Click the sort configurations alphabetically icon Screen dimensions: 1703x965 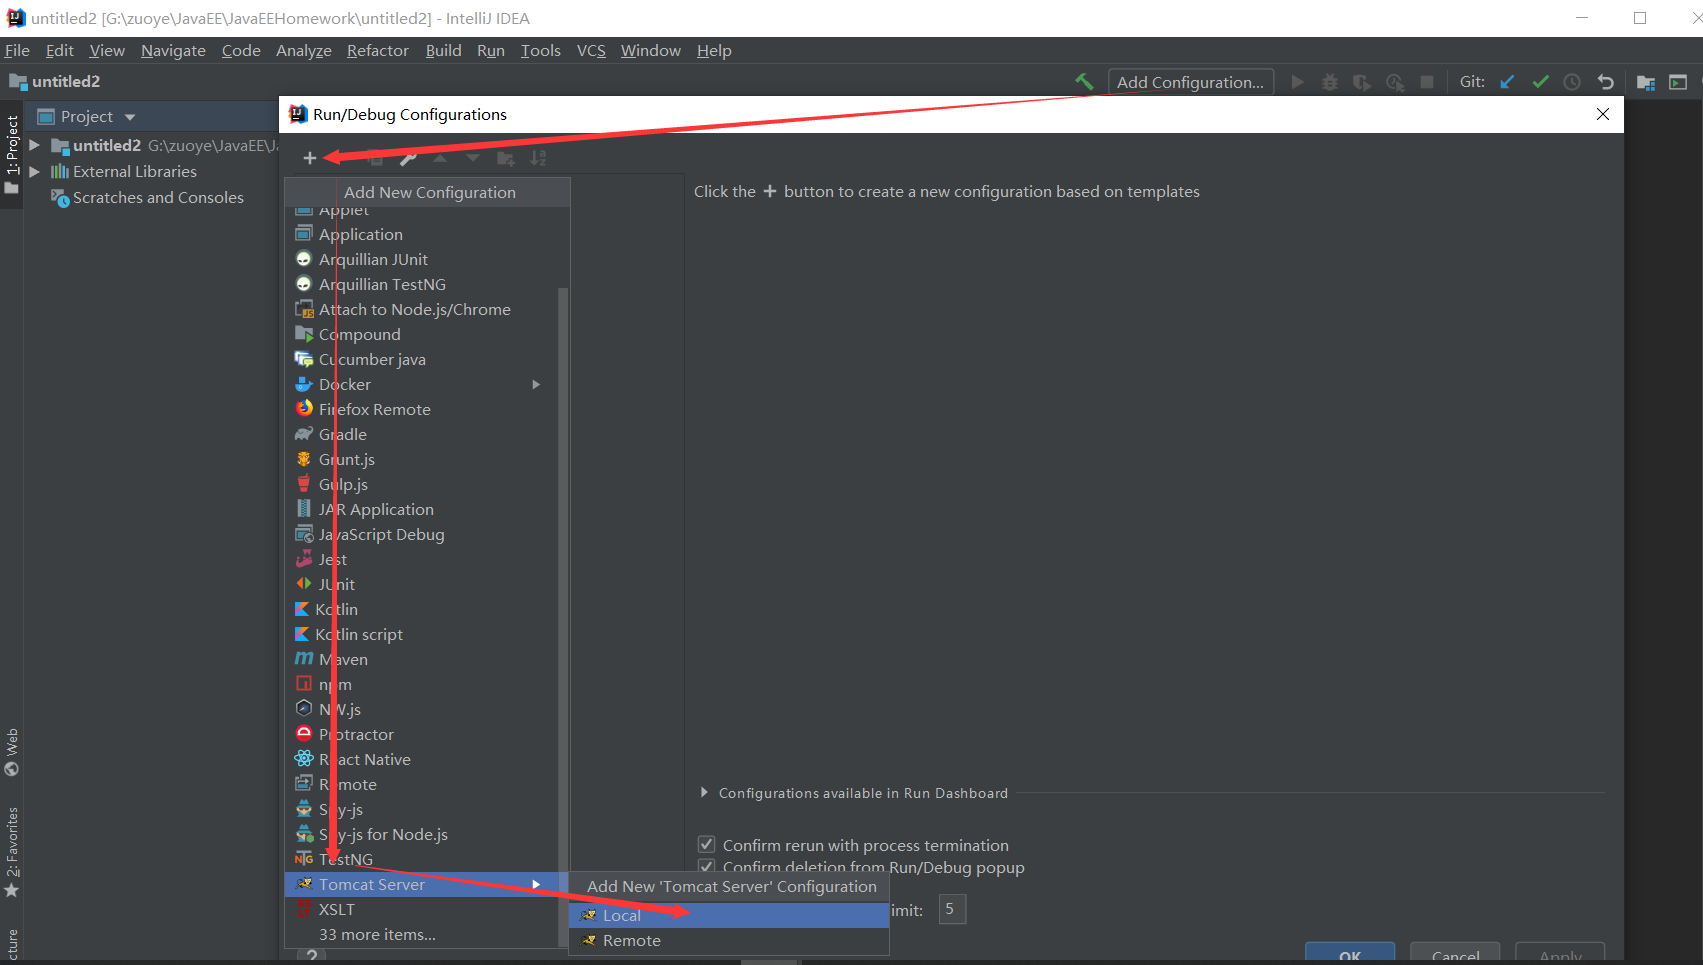pyautogui.click(x=538, y=158)
